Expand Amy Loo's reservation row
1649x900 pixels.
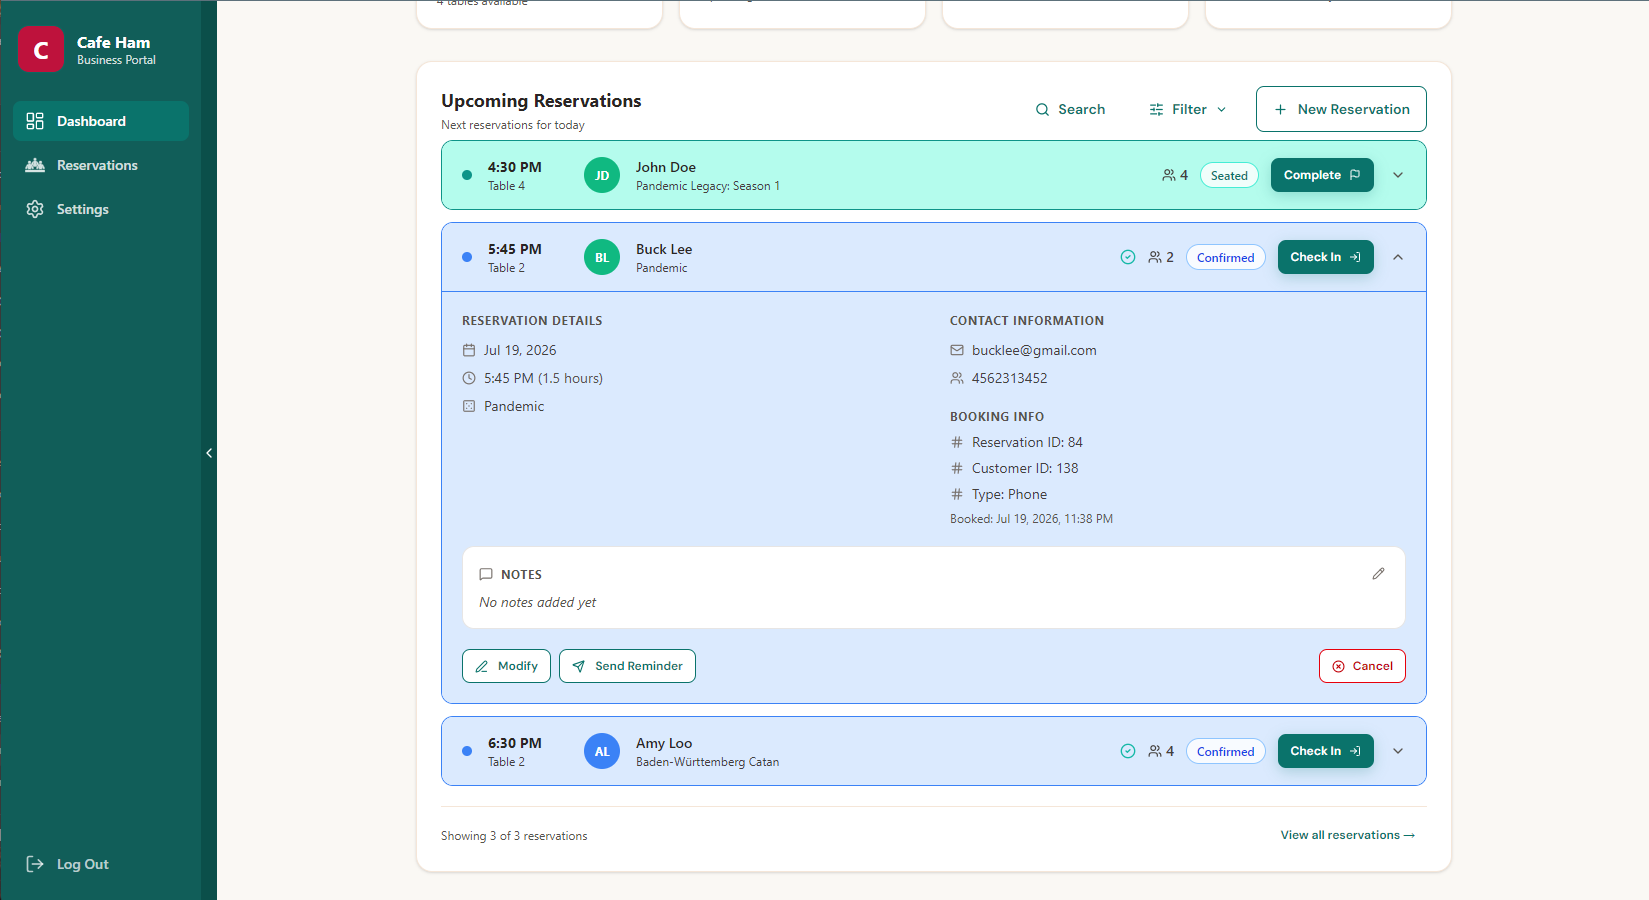click(x=1398, y=751)
